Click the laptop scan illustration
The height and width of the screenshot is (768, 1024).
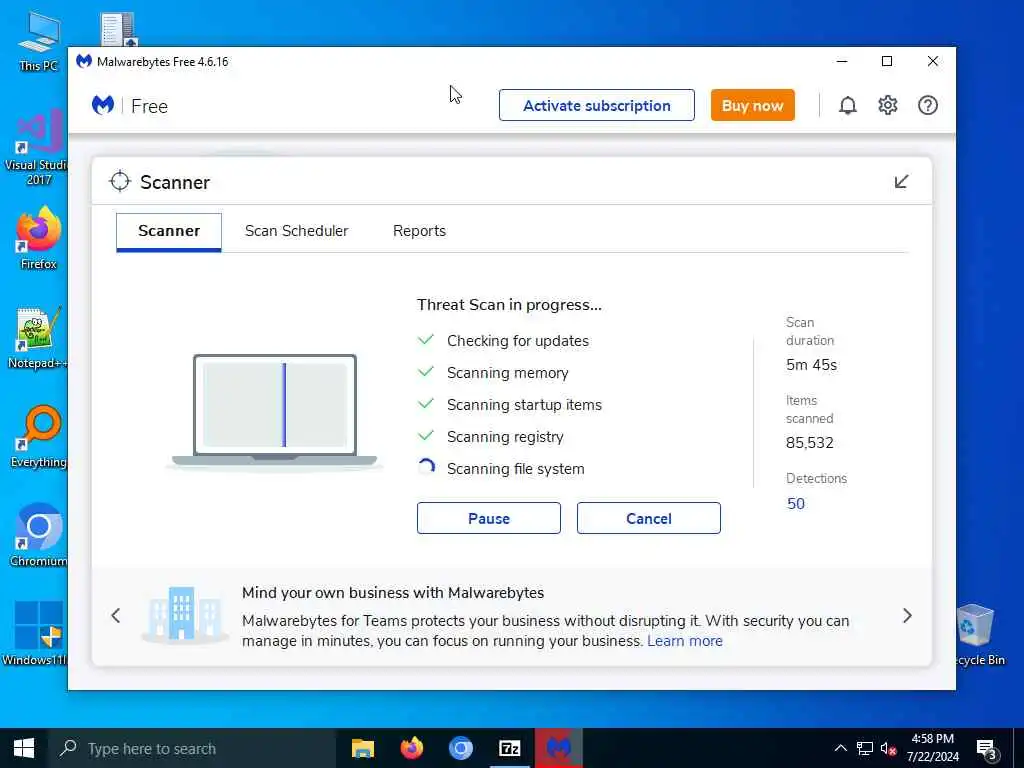coord(275,411)
